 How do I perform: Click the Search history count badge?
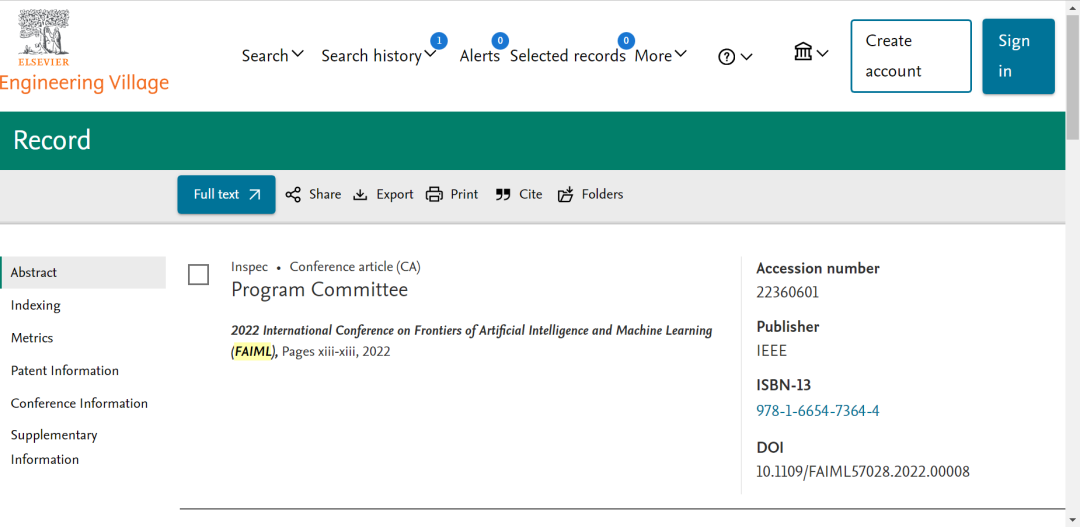pyautogui.click(x=439, y=40)
